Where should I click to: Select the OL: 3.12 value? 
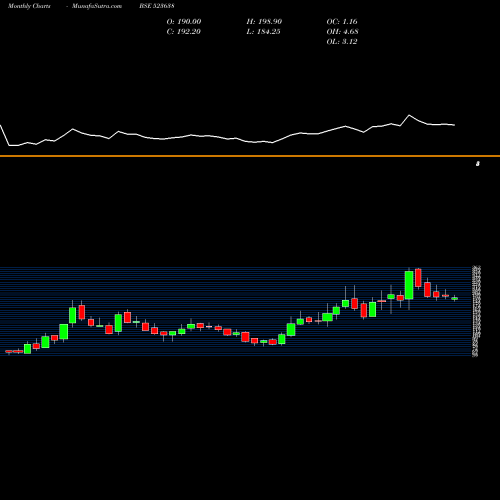[x=342, y=42]
